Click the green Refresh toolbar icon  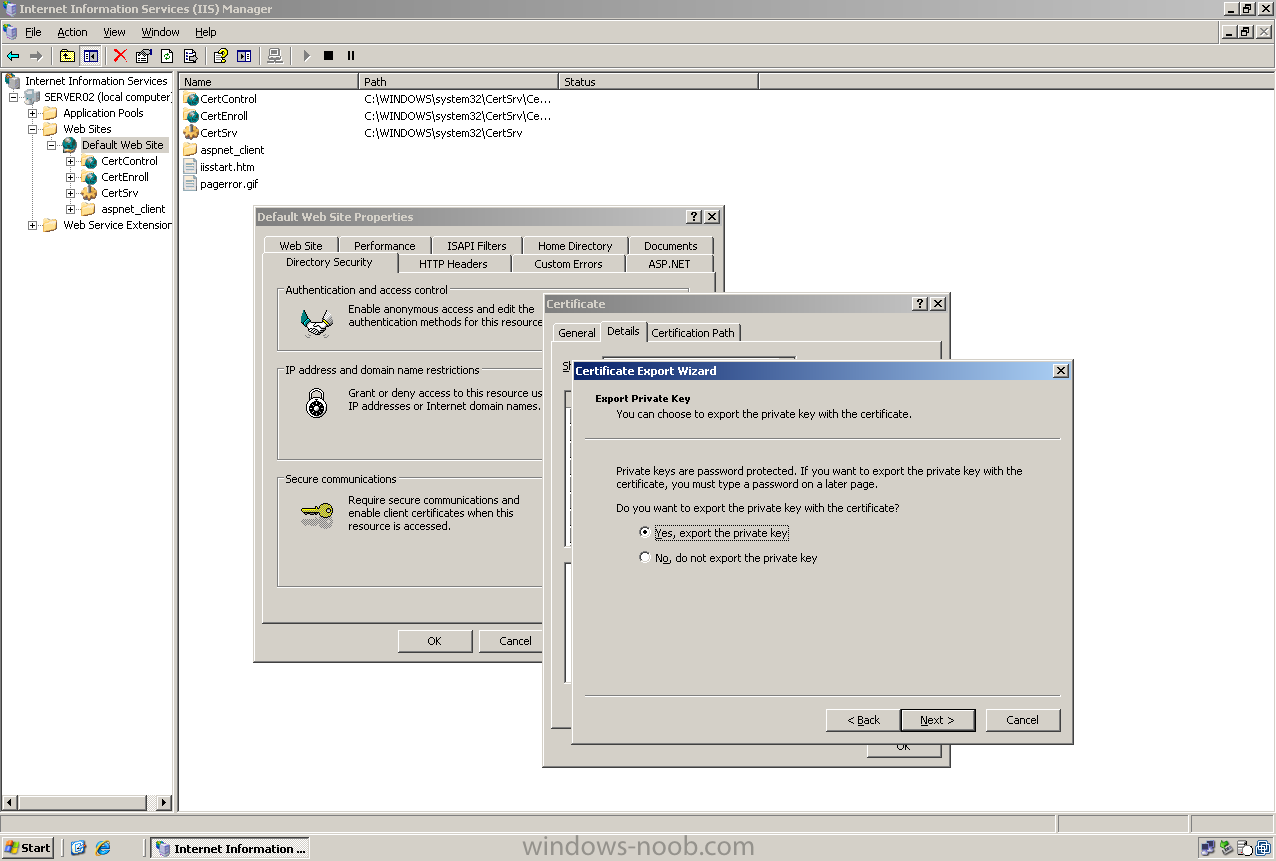click(167, 56)
